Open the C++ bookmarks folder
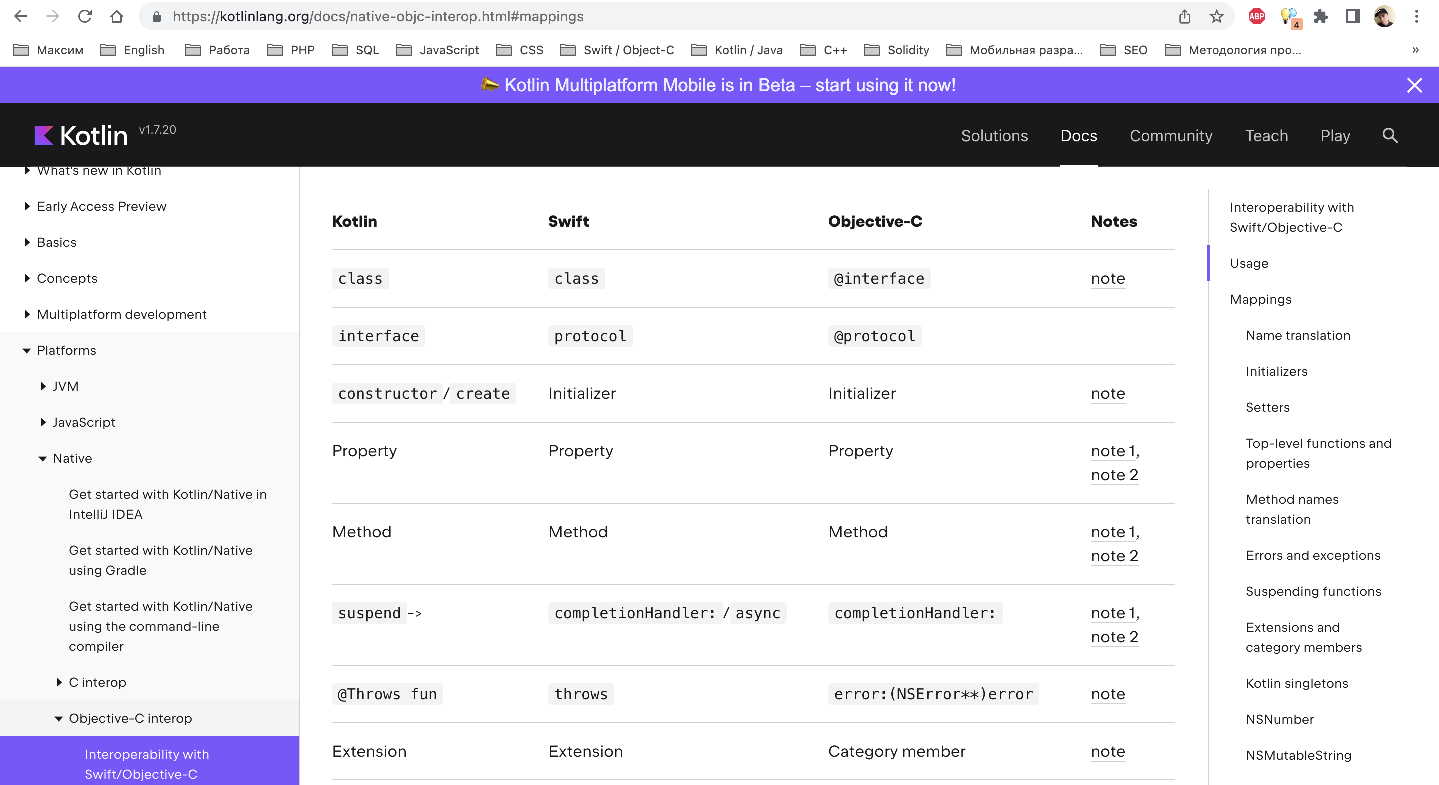 823,50
